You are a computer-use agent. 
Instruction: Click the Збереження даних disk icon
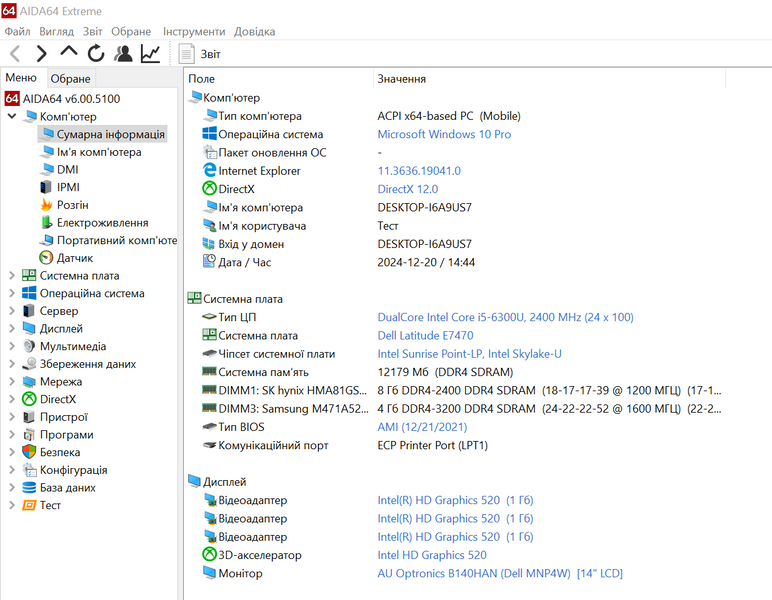29,364
